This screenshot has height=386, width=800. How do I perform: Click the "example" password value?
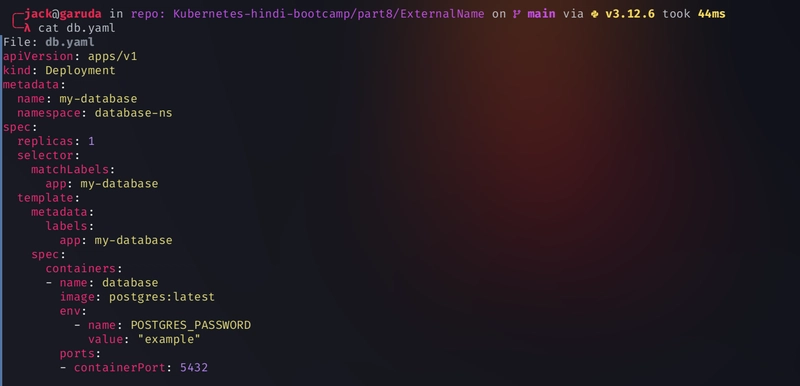[169, 339]
